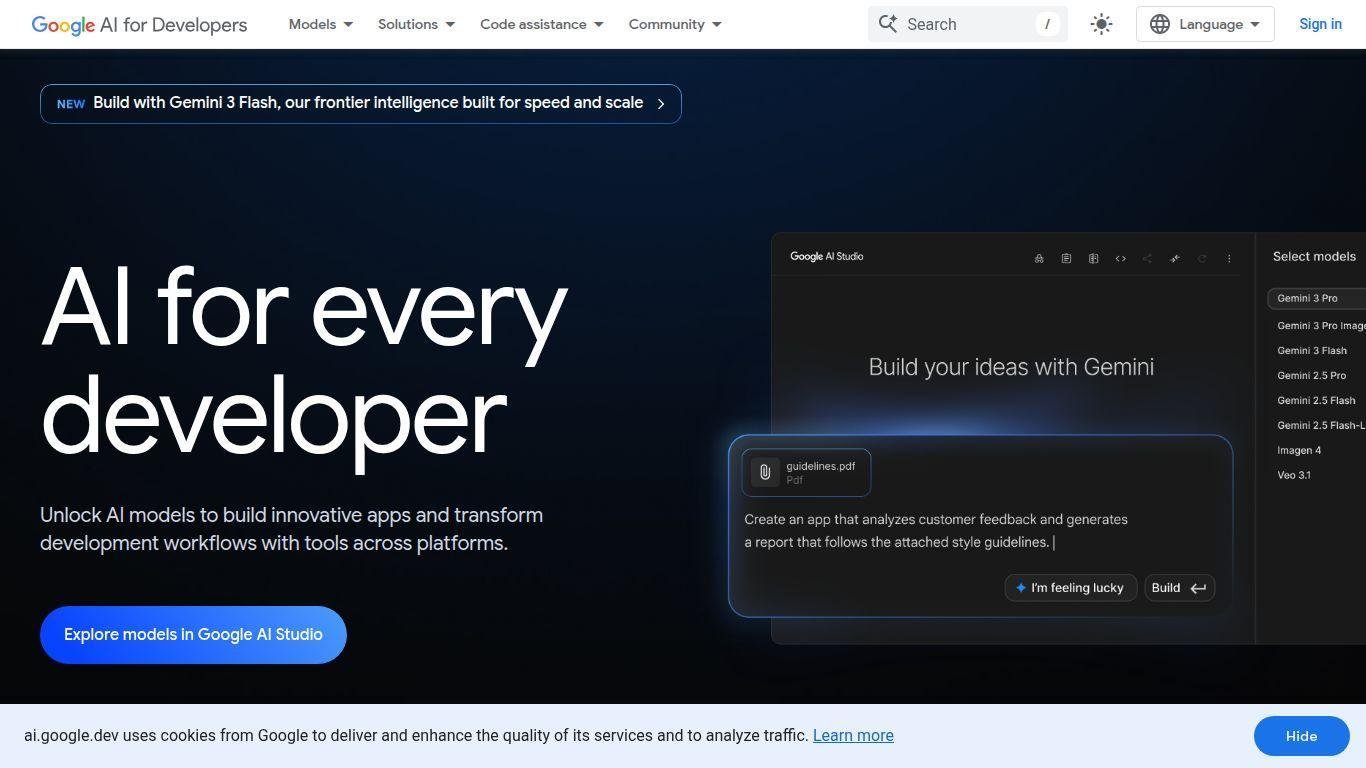The height and width of the screenshot is (768, 1366).
Task: Click the share icon in AI Studio toolbar
Action: click(x=1147, y=258)
